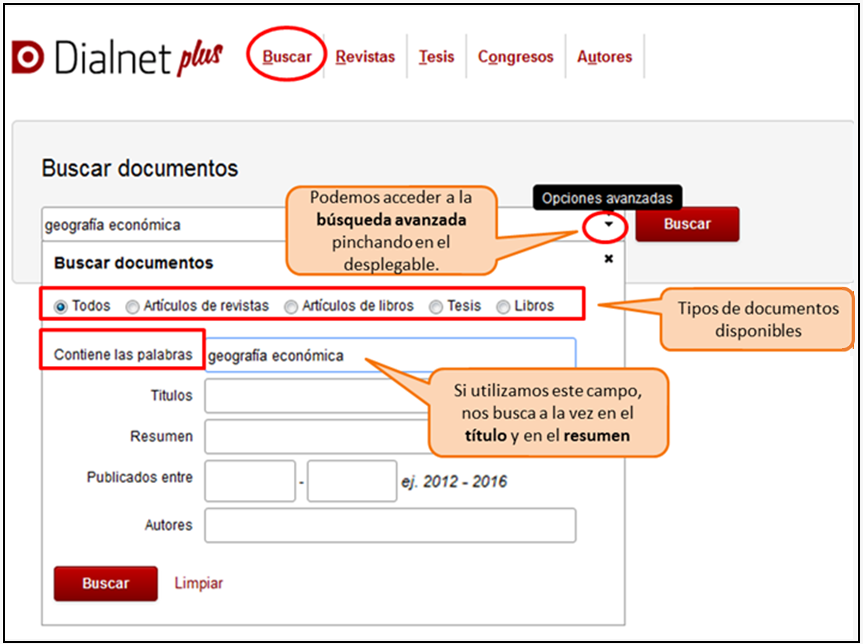
Task: Click the Títulos input field
Action: pyautogui.click(x=310, y=396)
